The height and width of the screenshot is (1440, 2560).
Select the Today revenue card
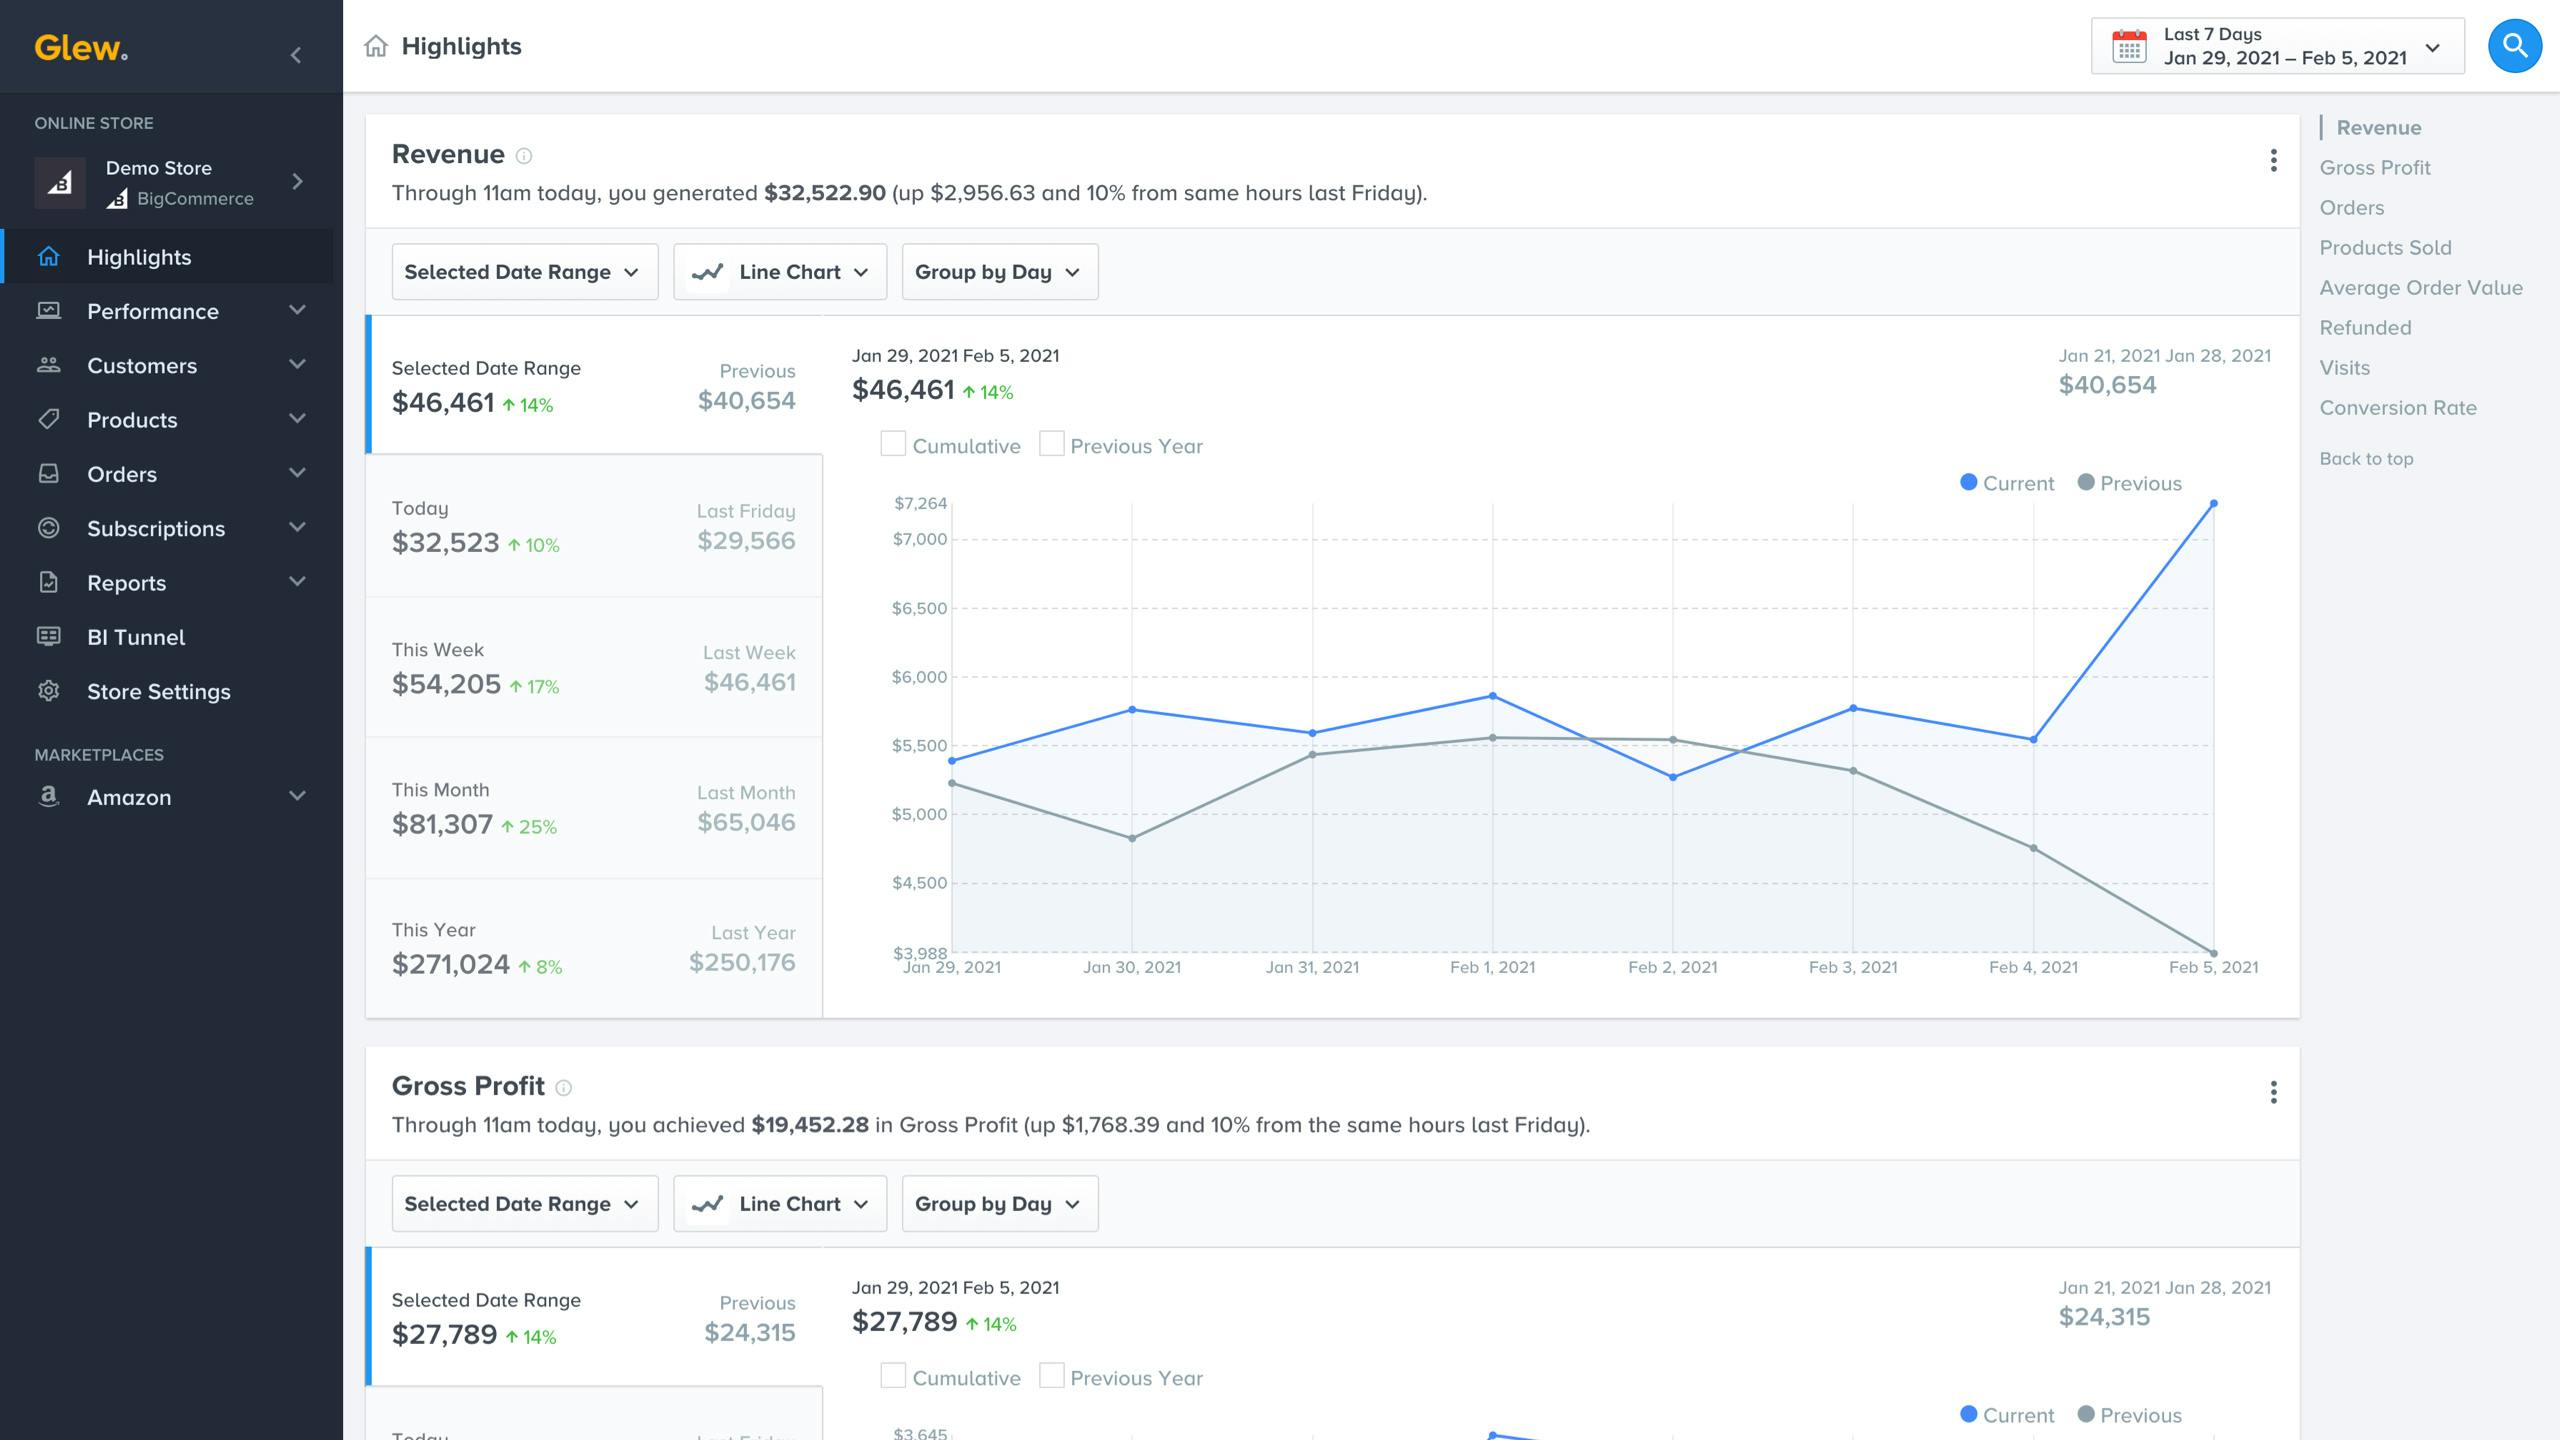point(594,527)
